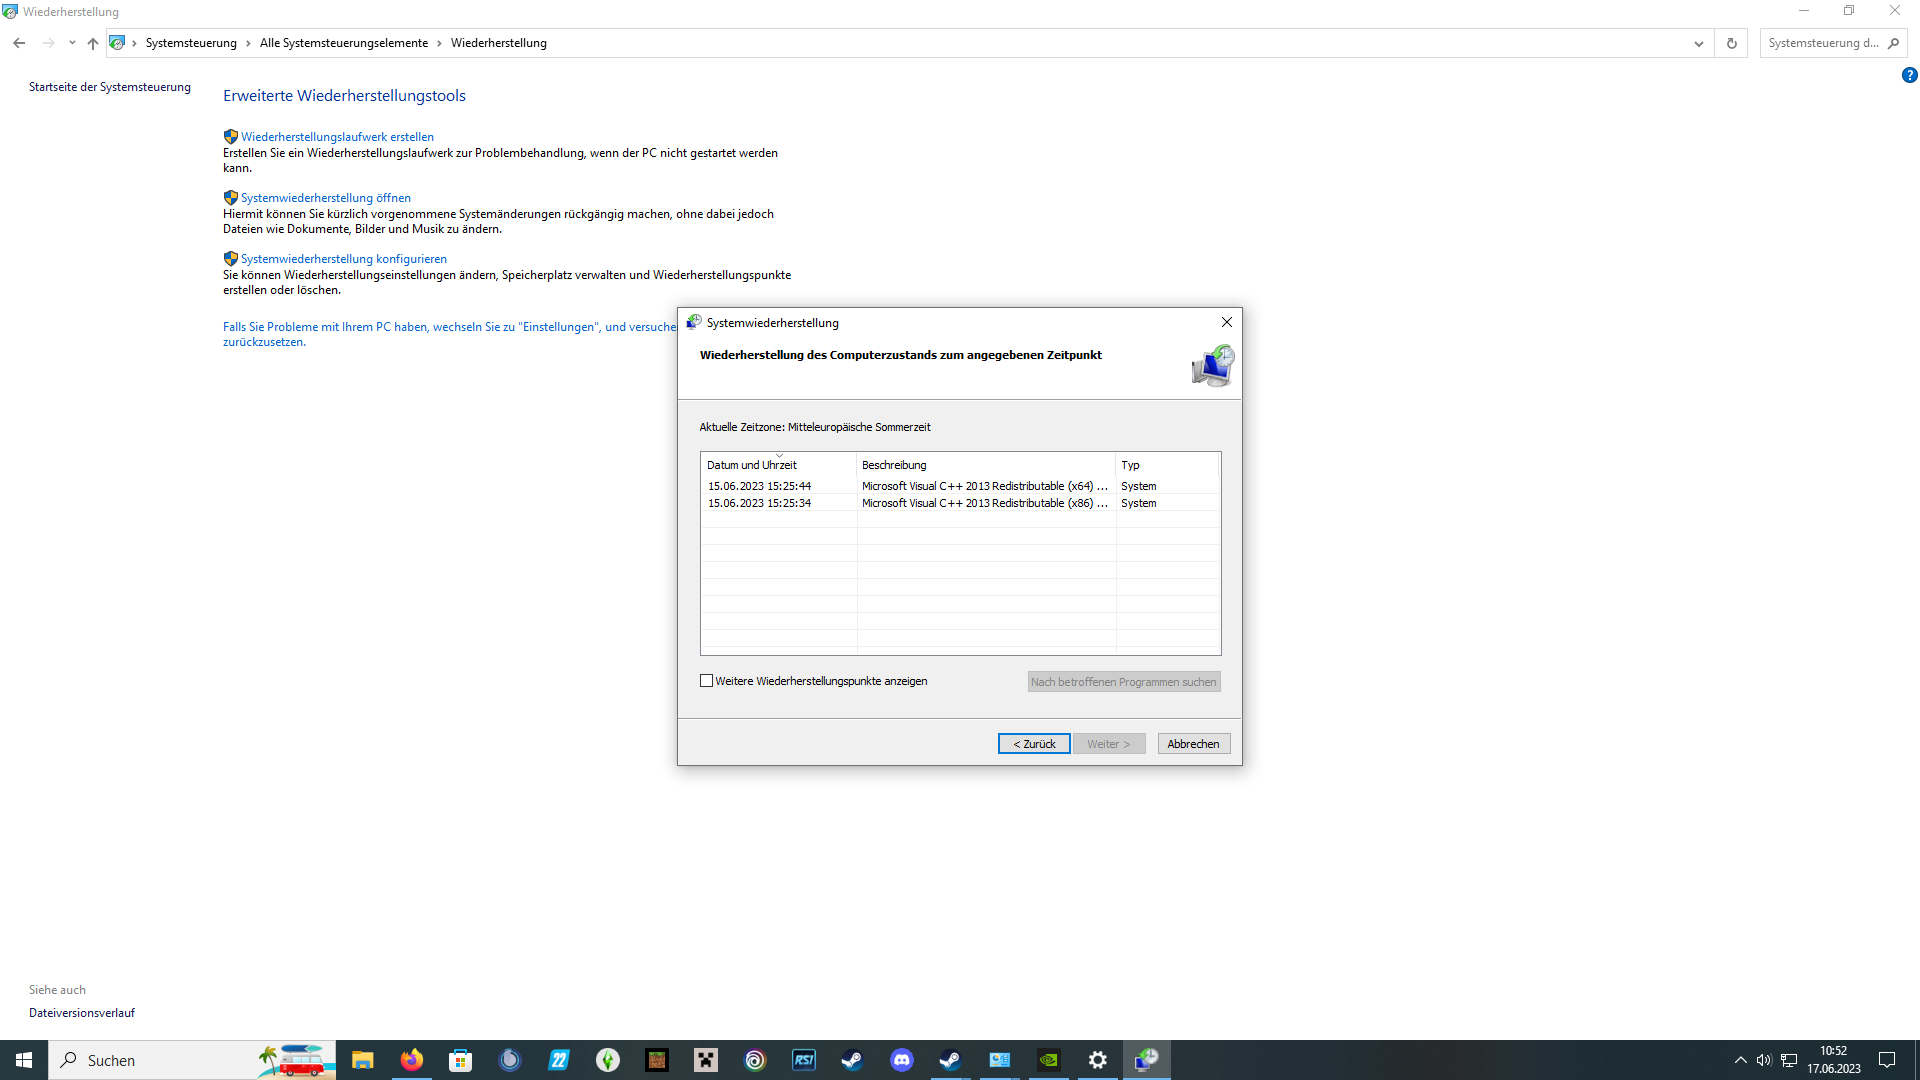
Task: Click the Abbrechen button
Action: pos(1193,744)
